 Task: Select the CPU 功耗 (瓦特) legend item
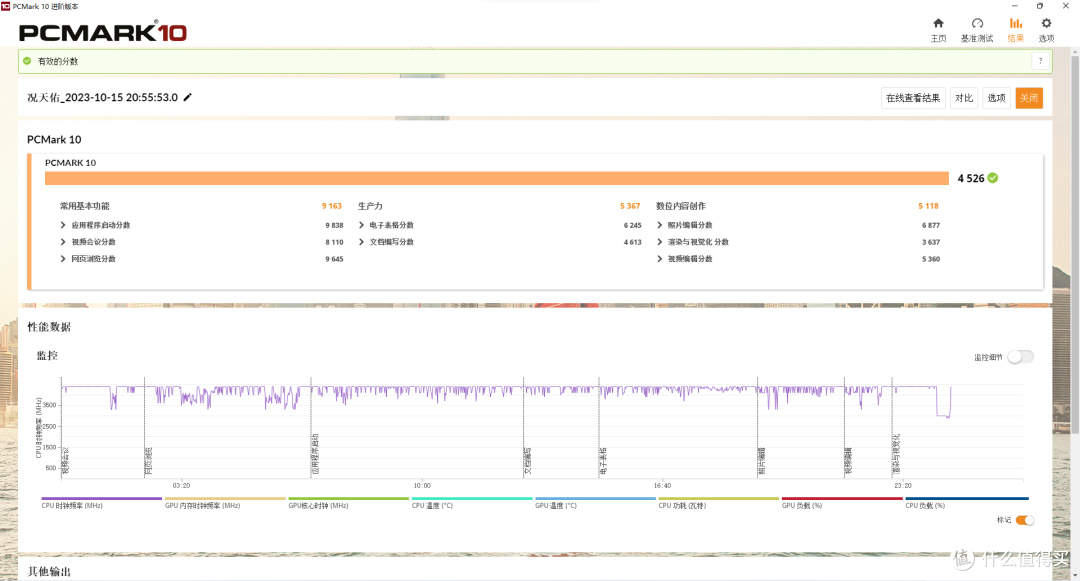718,503
